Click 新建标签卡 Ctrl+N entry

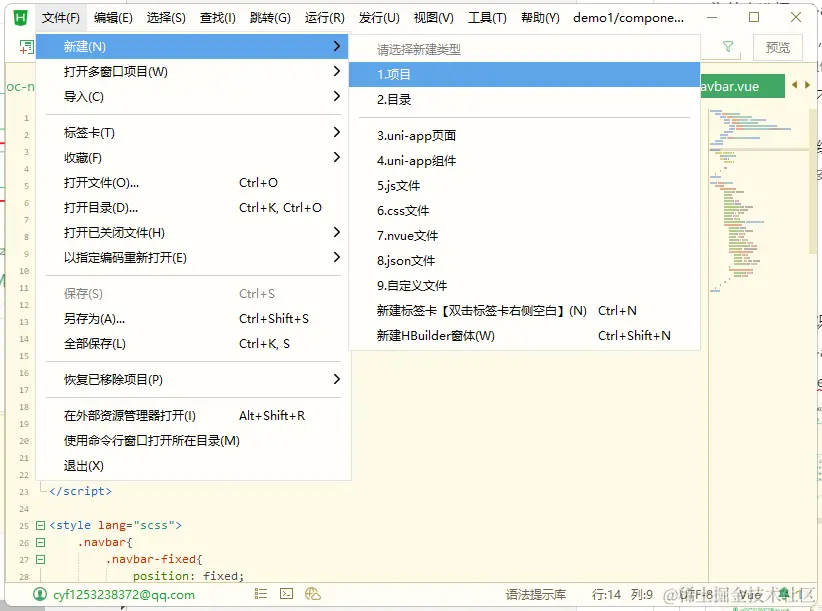coord(524,311)
